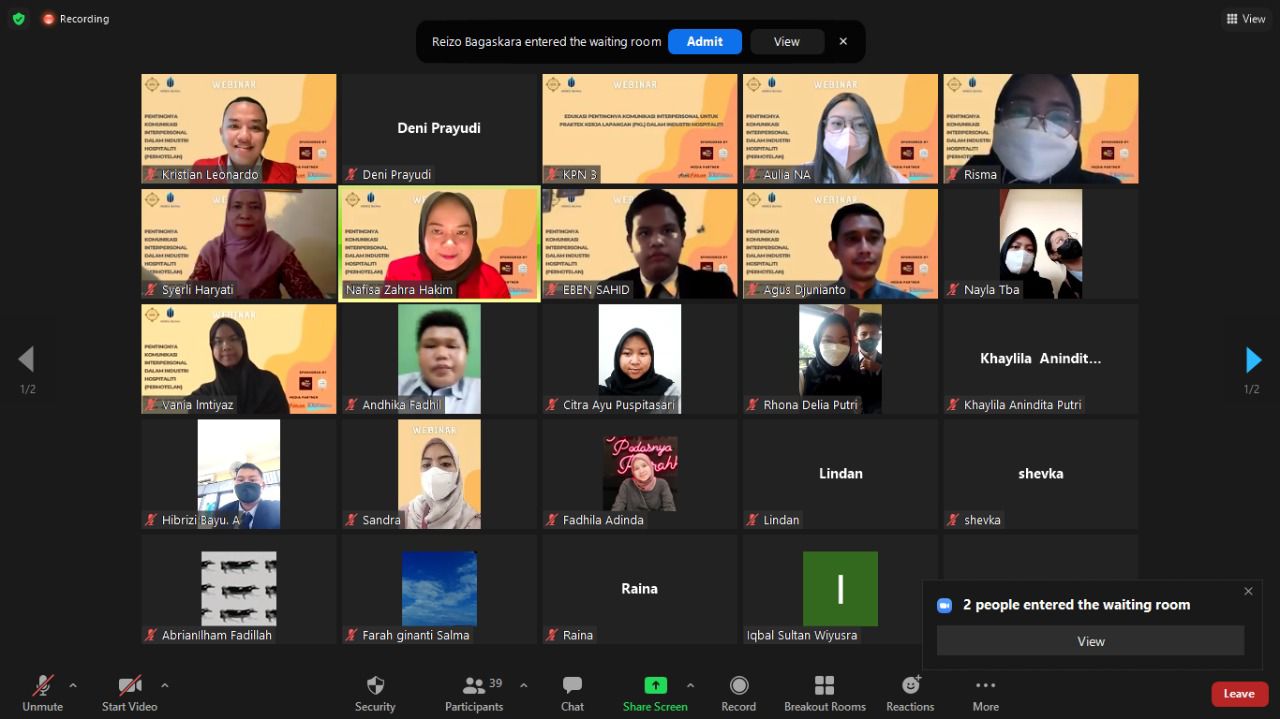This screenshot has height=719, width=1280.
Task: Expand Share Screen options arrow
Action: pos(690,685)
